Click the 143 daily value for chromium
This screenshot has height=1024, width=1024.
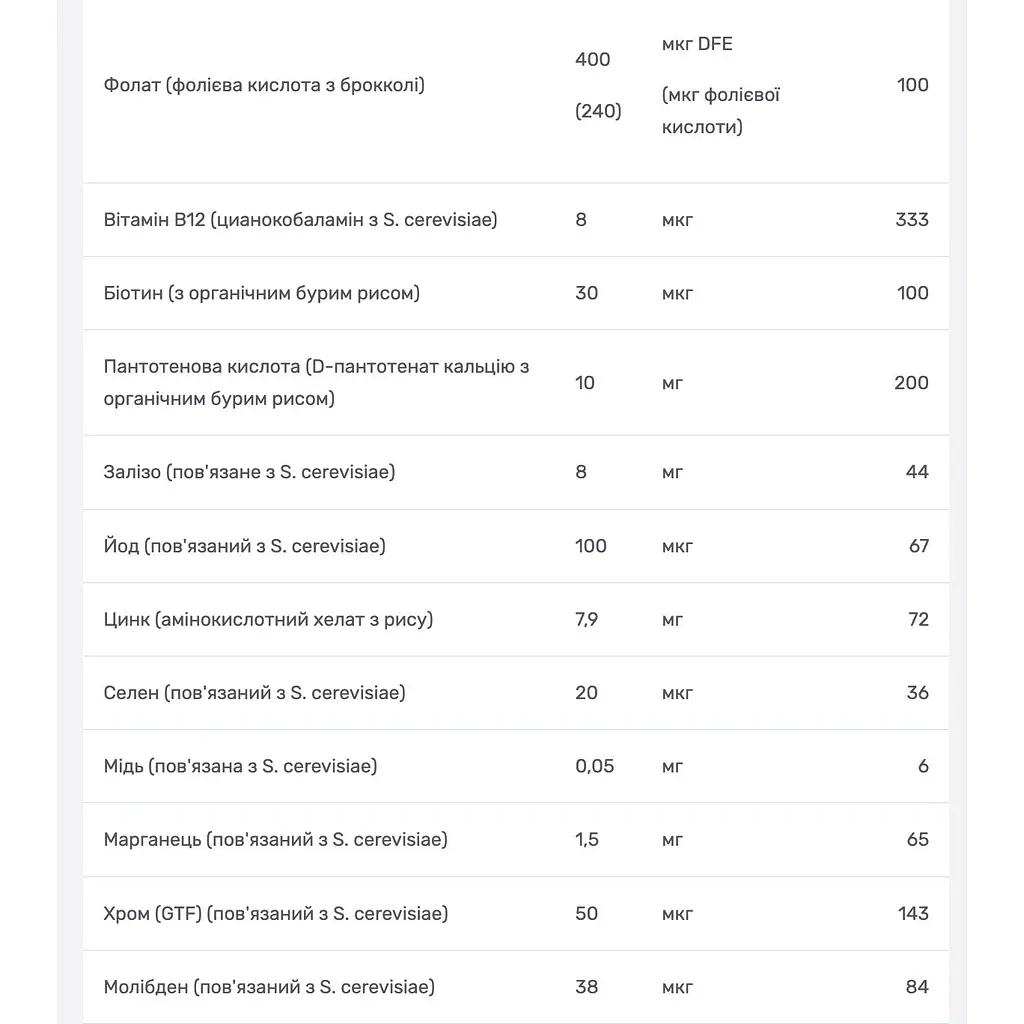[913, 914]
